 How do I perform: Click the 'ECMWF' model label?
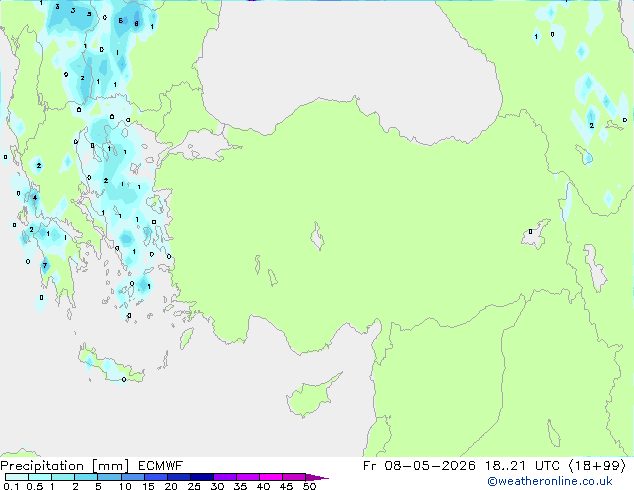point(161,466)
